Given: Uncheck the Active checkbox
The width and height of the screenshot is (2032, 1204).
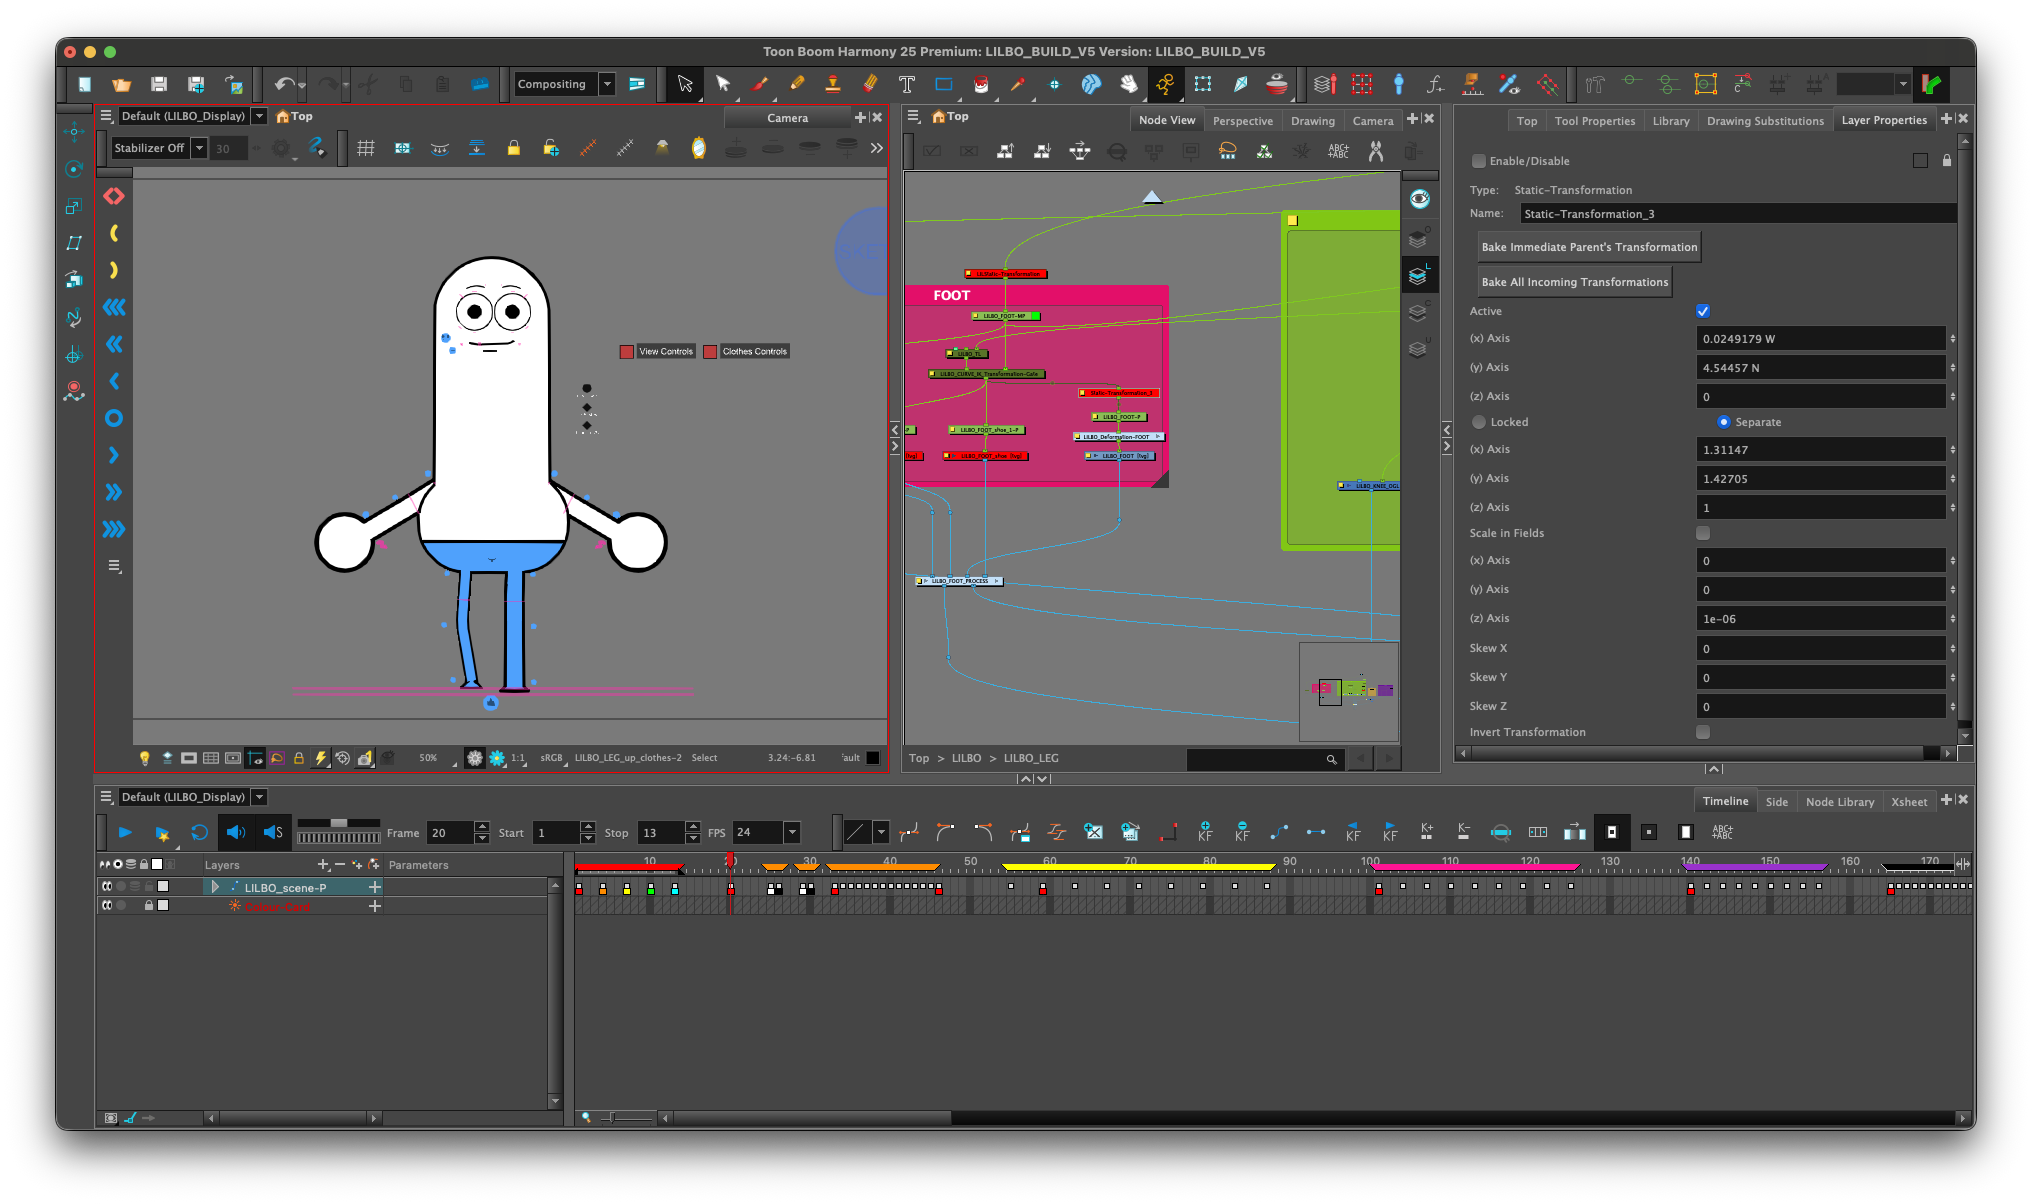Looking at the screenshot, I should 1703,311.
